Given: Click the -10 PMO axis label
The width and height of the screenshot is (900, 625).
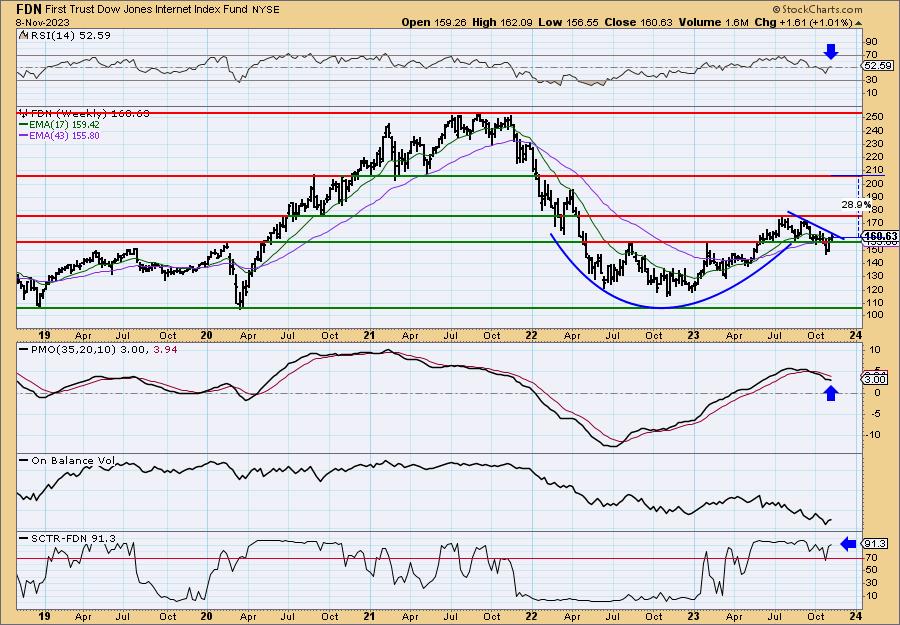Looking at the screenshot, I should [874, 434].
